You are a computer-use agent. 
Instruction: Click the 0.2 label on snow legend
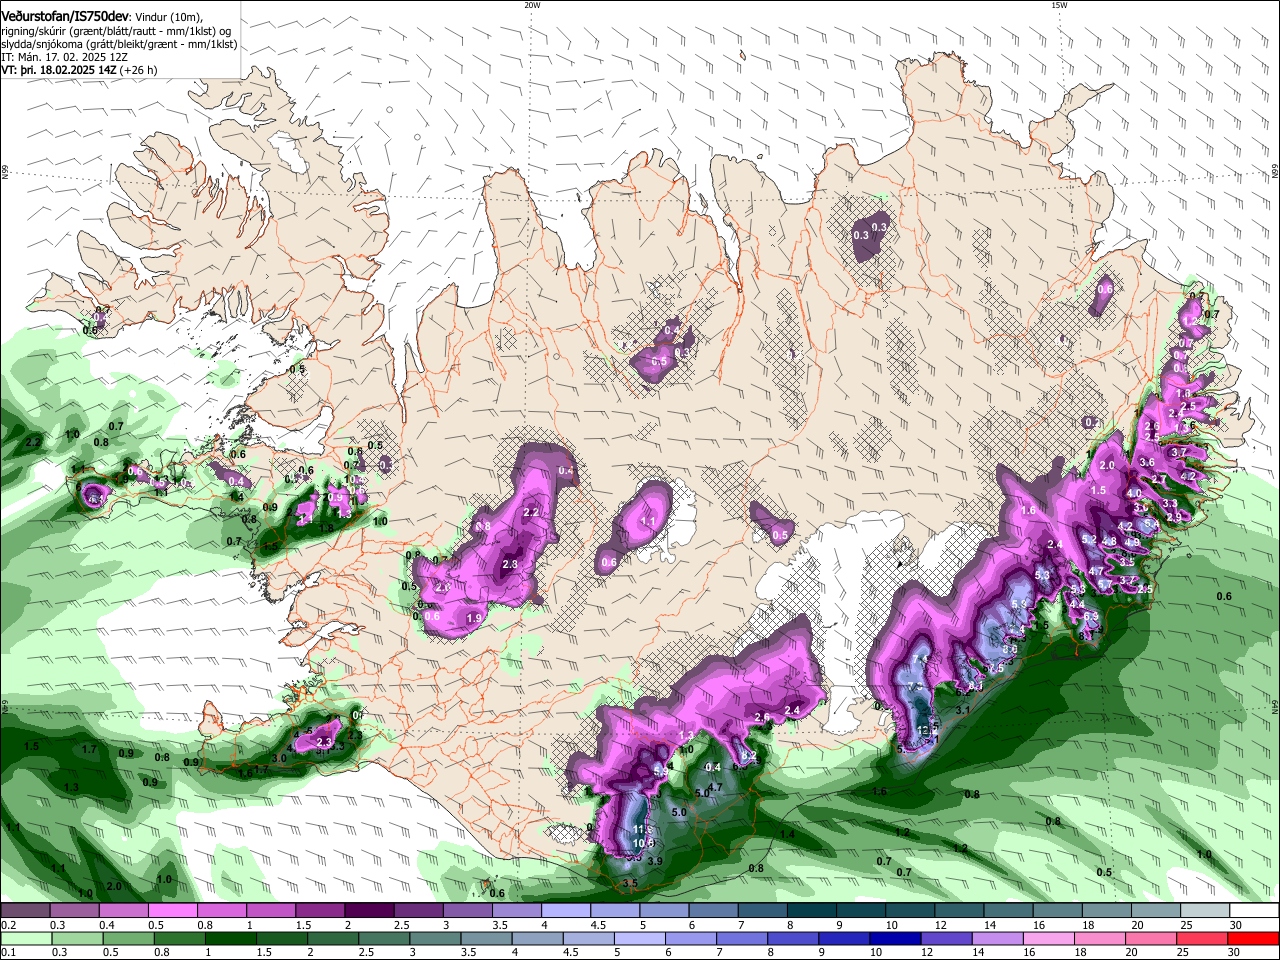click(9, 926)
